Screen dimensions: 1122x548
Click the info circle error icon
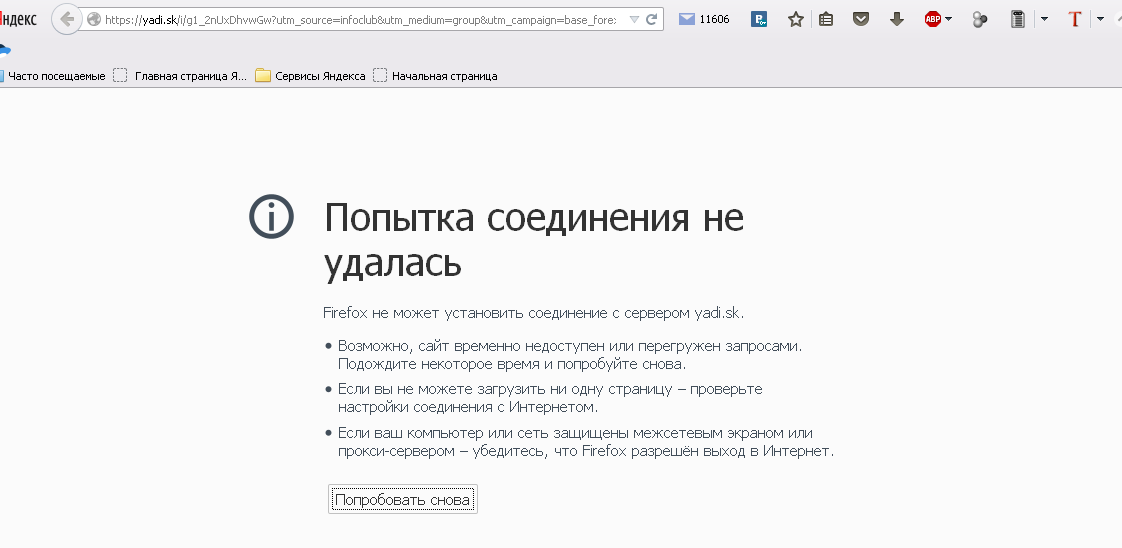point(271,216)
